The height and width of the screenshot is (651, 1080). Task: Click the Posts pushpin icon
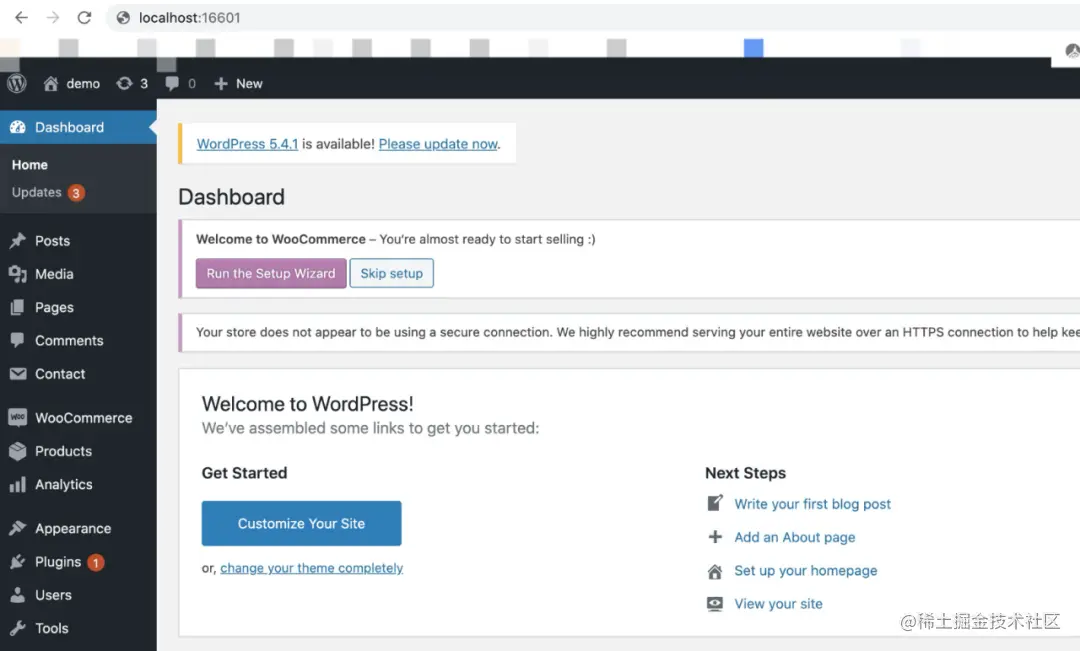coord(18,240)
